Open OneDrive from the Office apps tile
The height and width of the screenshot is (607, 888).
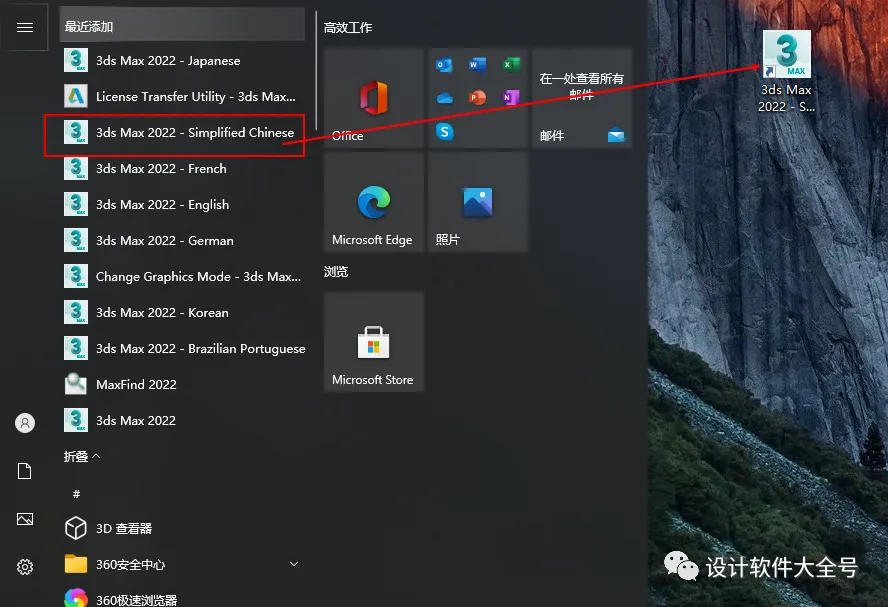click(x=445, y=98)
